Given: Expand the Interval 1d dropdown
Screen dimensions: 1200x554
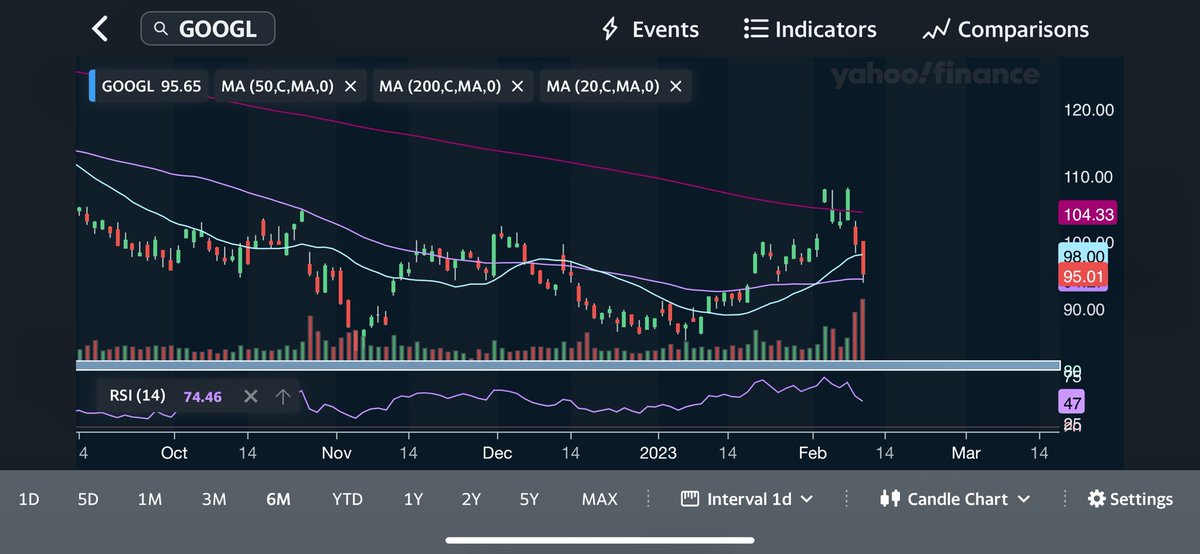Looking at the screenshot, I should pyautogui.click(x=746, y=499).
